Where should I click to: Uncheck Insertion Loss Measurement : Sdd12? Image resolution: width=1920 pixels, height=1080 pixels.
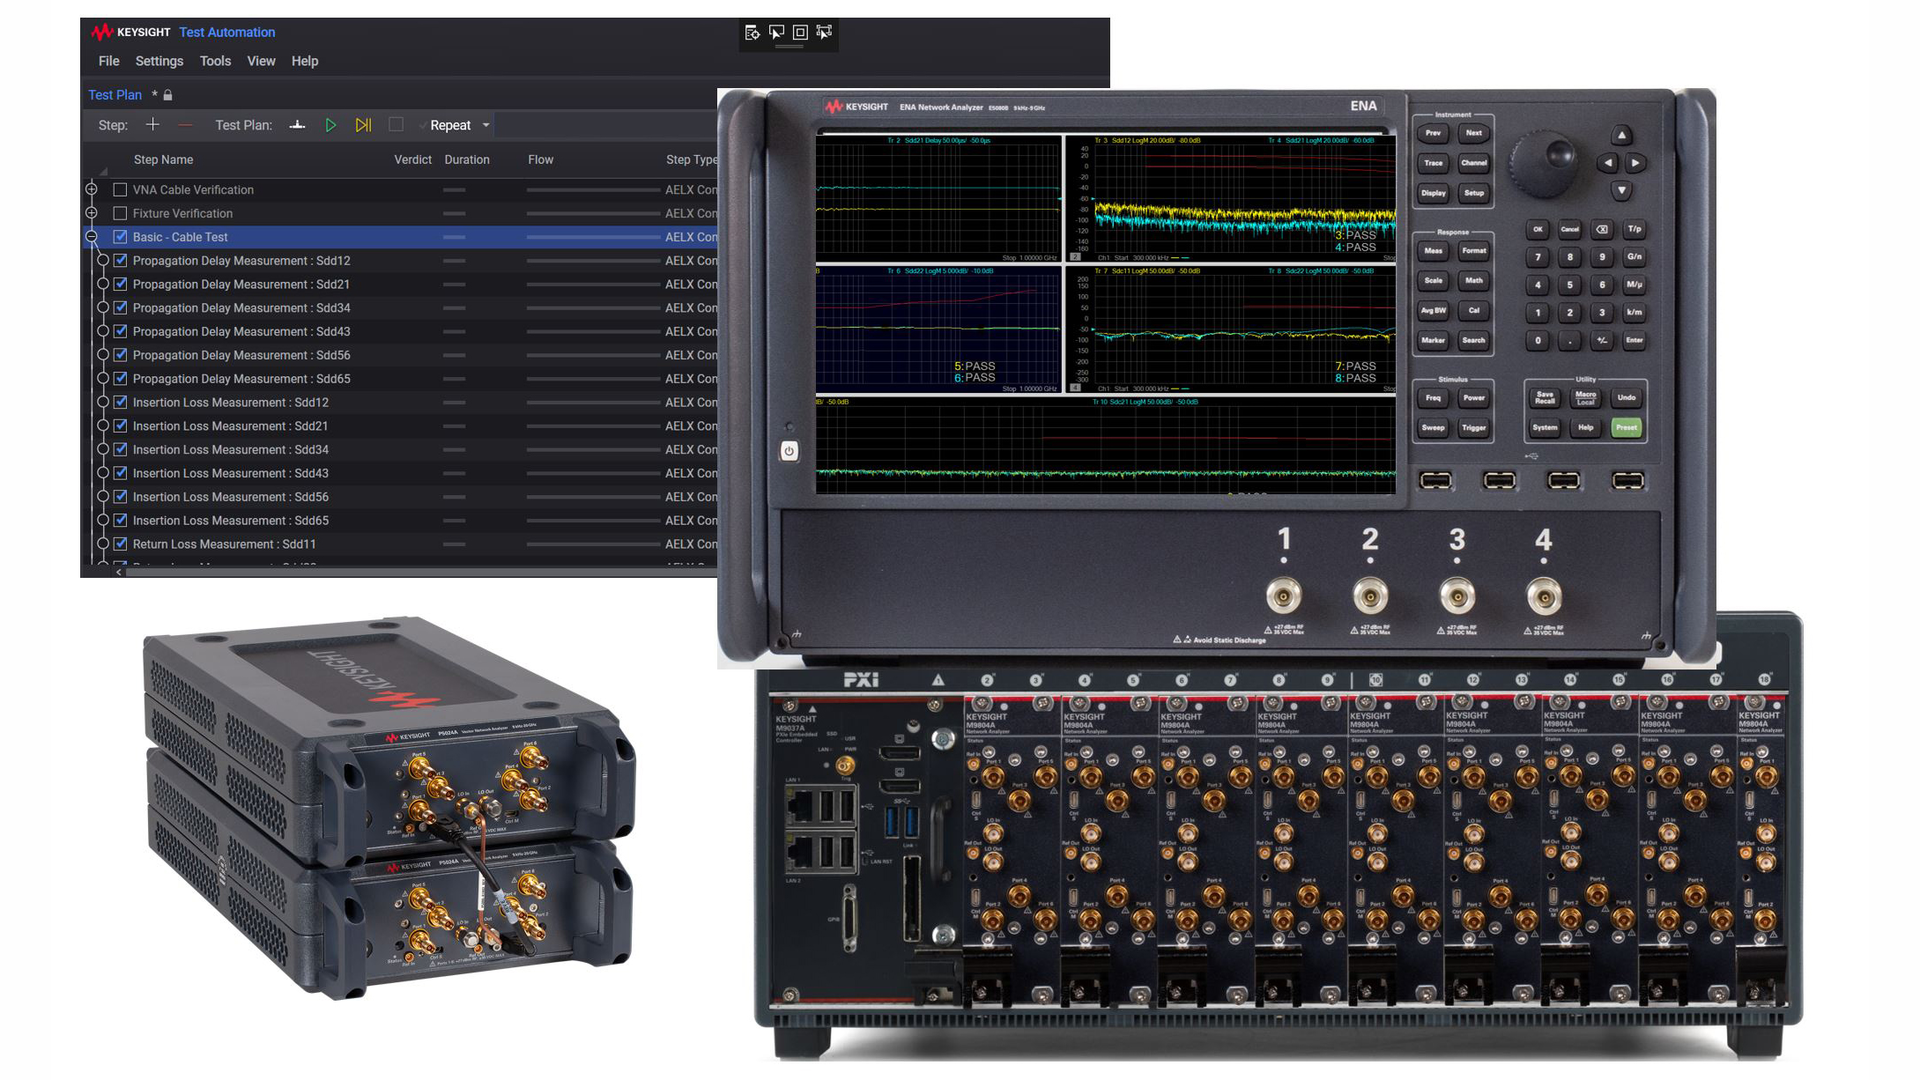click(120, 403)
